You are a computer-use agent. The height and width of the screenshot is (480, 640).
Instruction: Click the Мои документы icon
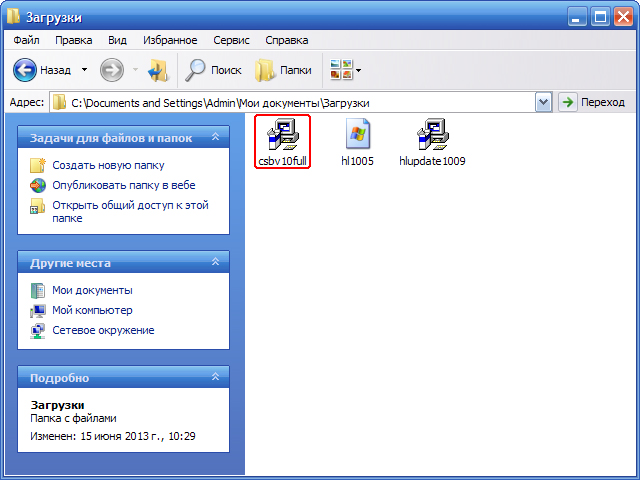pyautogui.click(x=38, y=290)
